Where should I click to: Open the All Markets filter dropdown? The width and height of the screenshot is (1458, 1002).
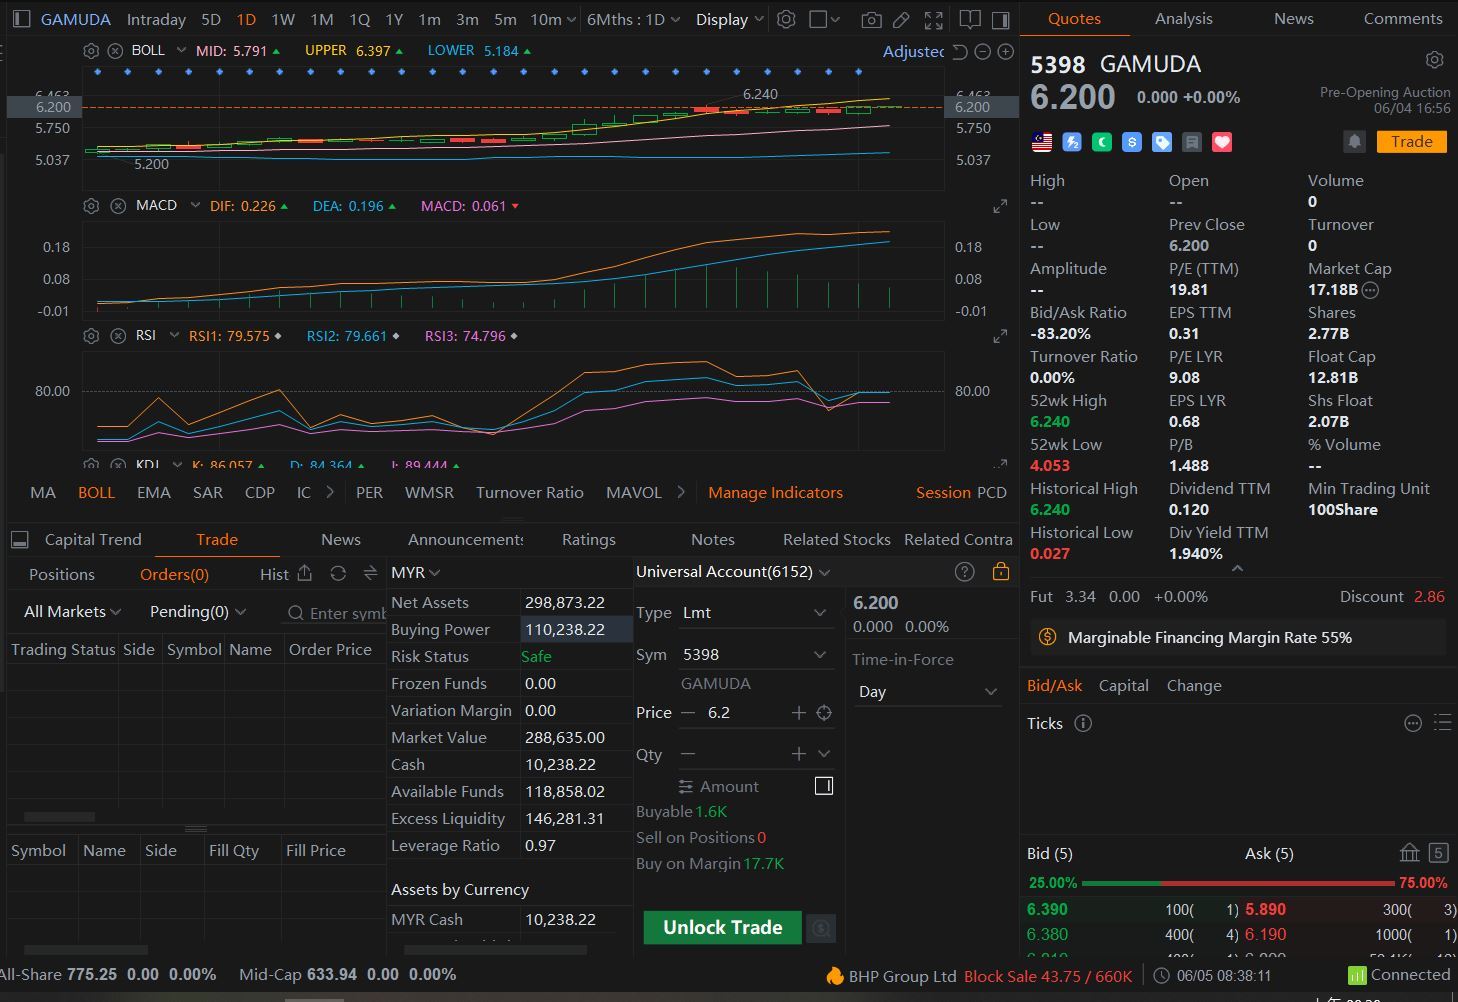[72, 611]
